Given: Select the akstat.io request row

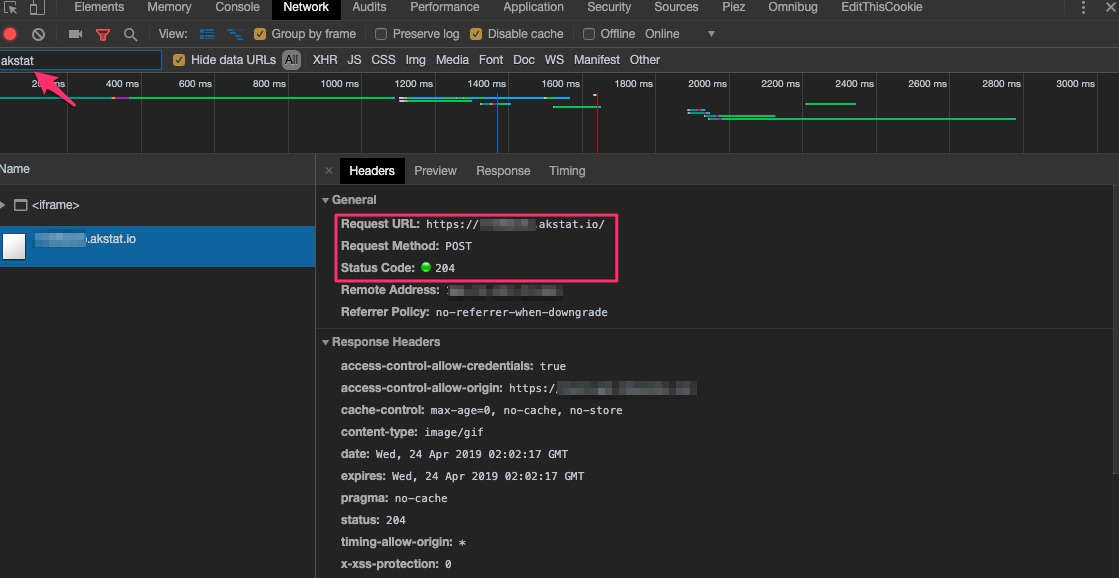Looking at the screenshot, I should (157, 246).
